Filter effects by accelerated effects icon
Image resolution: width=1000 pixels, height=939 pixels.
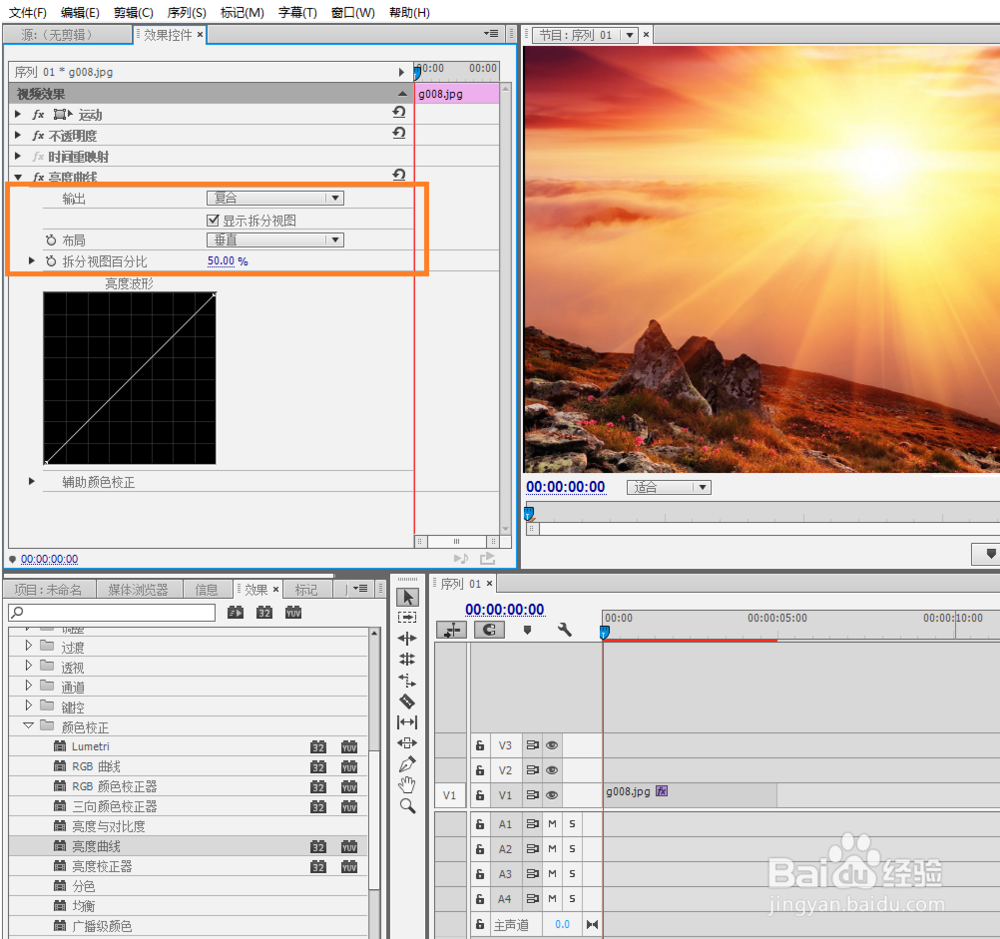click(x=235, y=613)
